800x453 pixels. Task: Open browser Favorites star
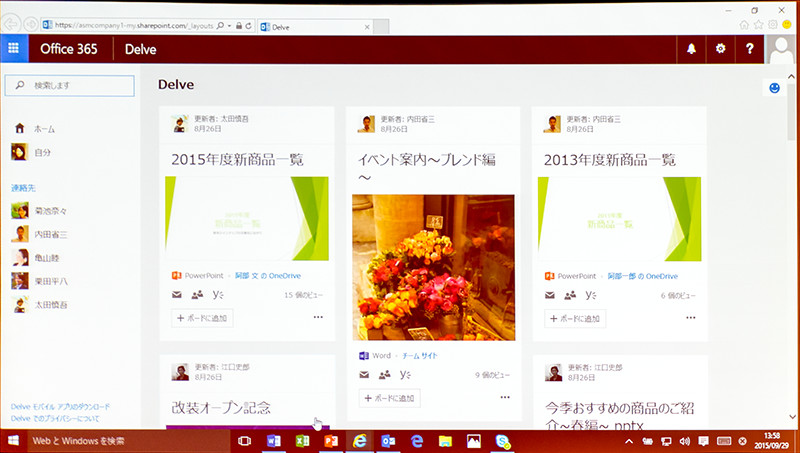pyautogui.click(x=759, y=24)
